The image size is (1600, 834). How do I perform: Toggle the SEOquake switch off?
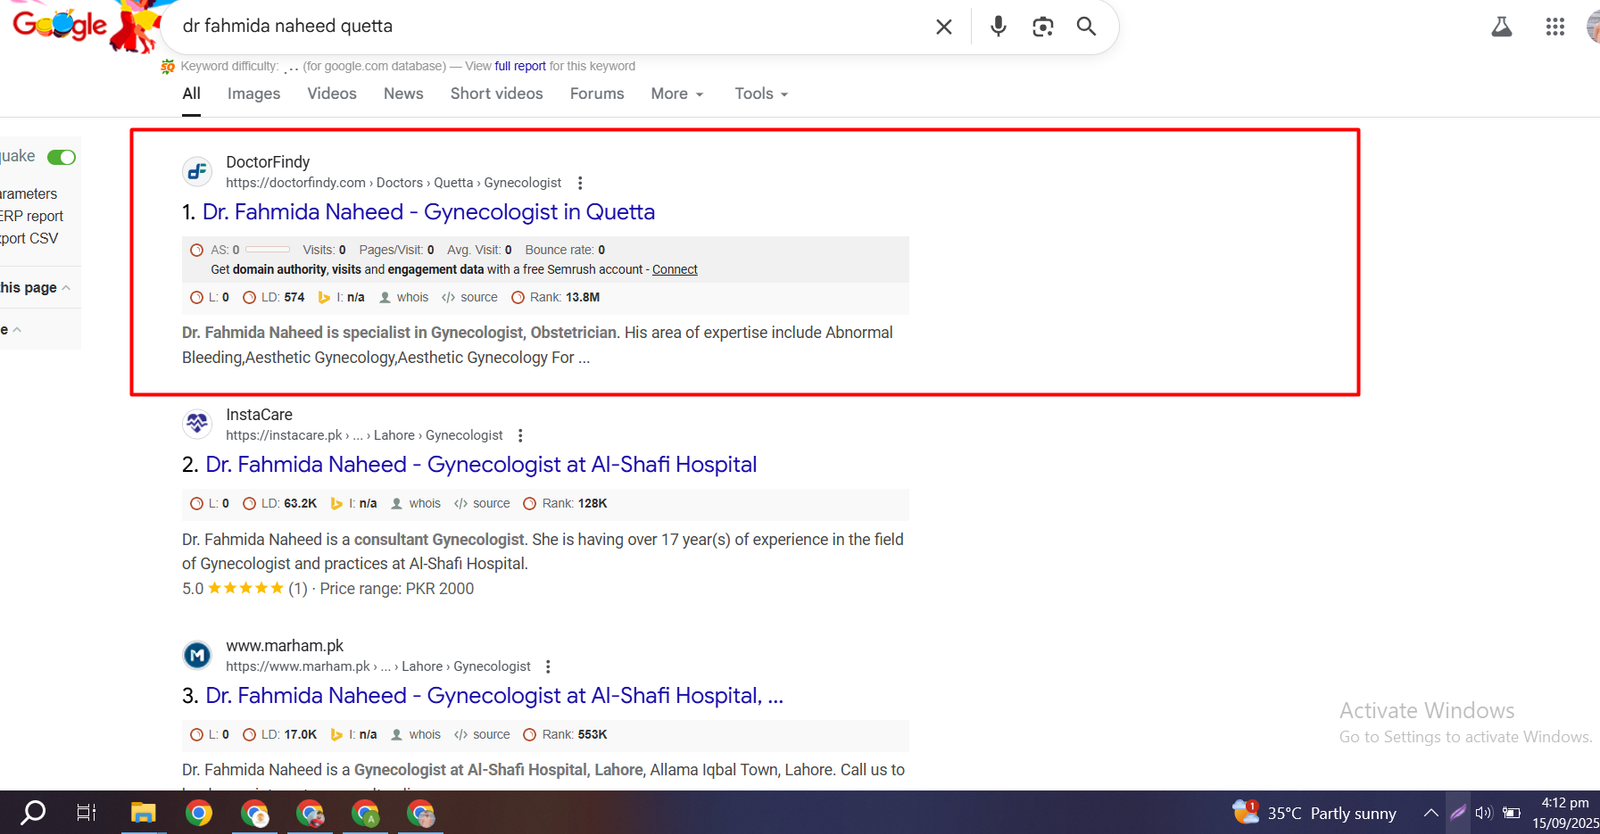[62, 157]
